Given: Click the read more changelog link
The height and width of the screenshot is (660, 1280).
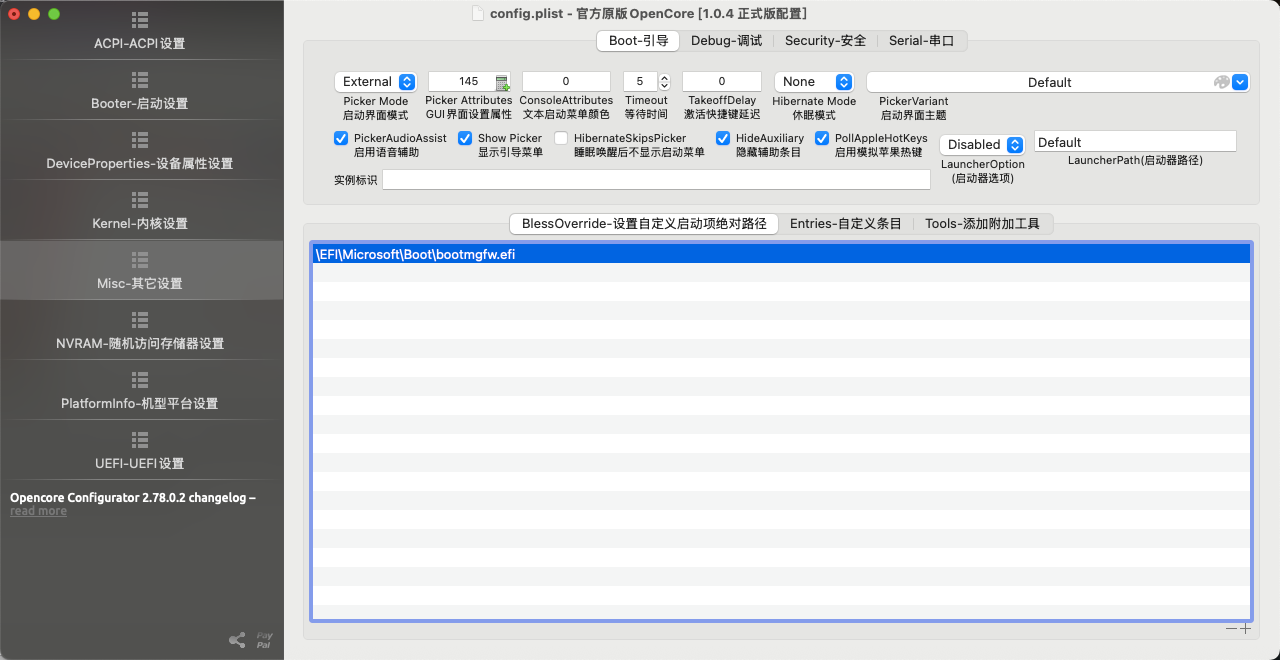Looking at the screenshot, I should pyautogui.click(x=38, y=511).
